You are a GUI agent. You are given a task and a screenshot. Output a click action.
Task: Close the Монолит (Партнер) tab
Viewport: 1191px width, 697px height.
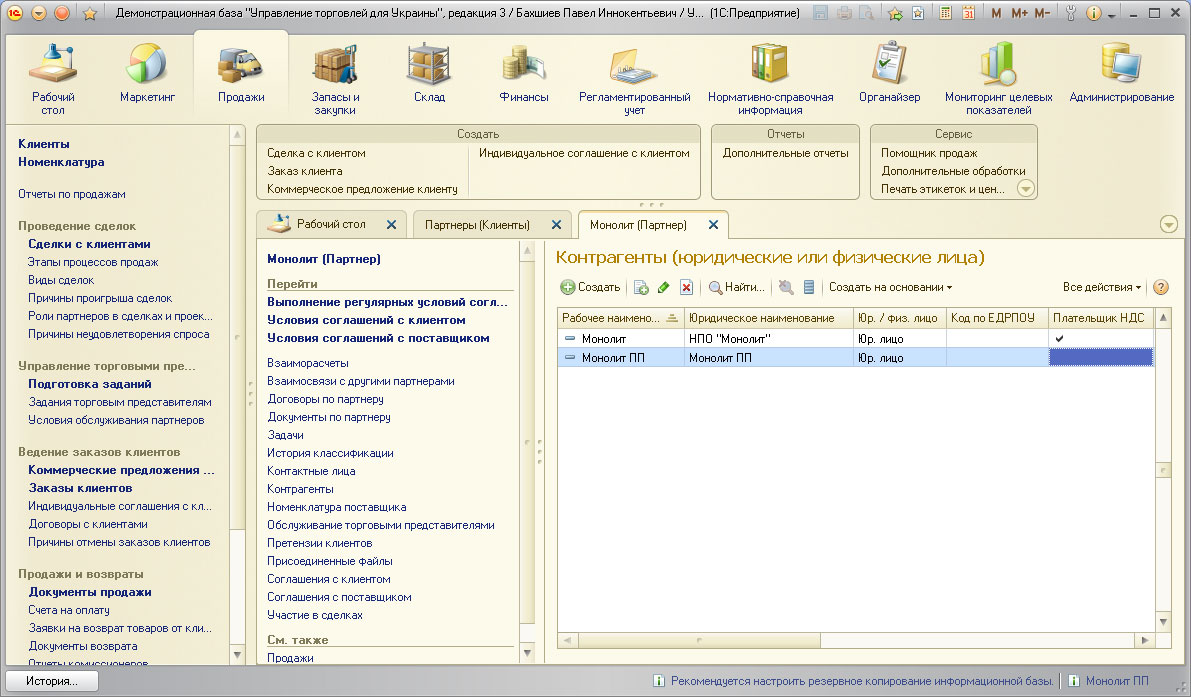point(713,225)
